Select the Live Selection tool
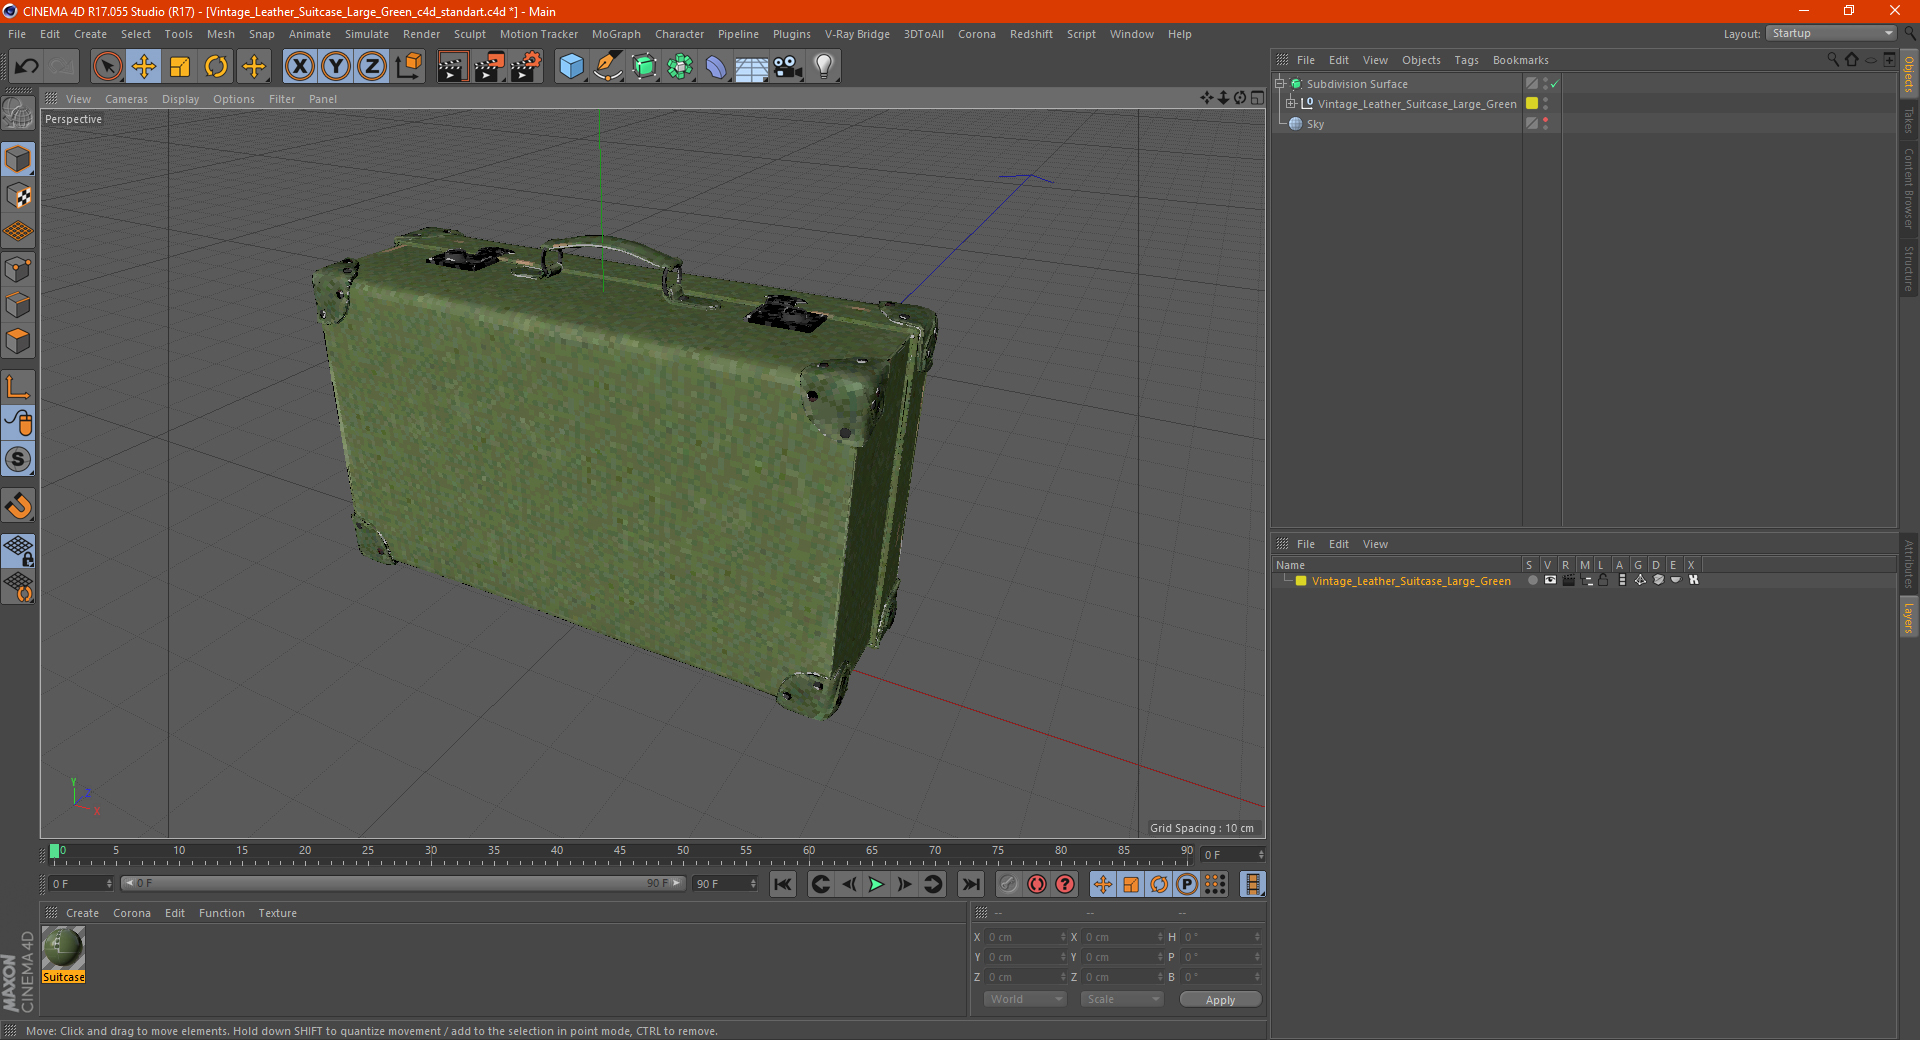1920x1040 pixels. point(107,67)
